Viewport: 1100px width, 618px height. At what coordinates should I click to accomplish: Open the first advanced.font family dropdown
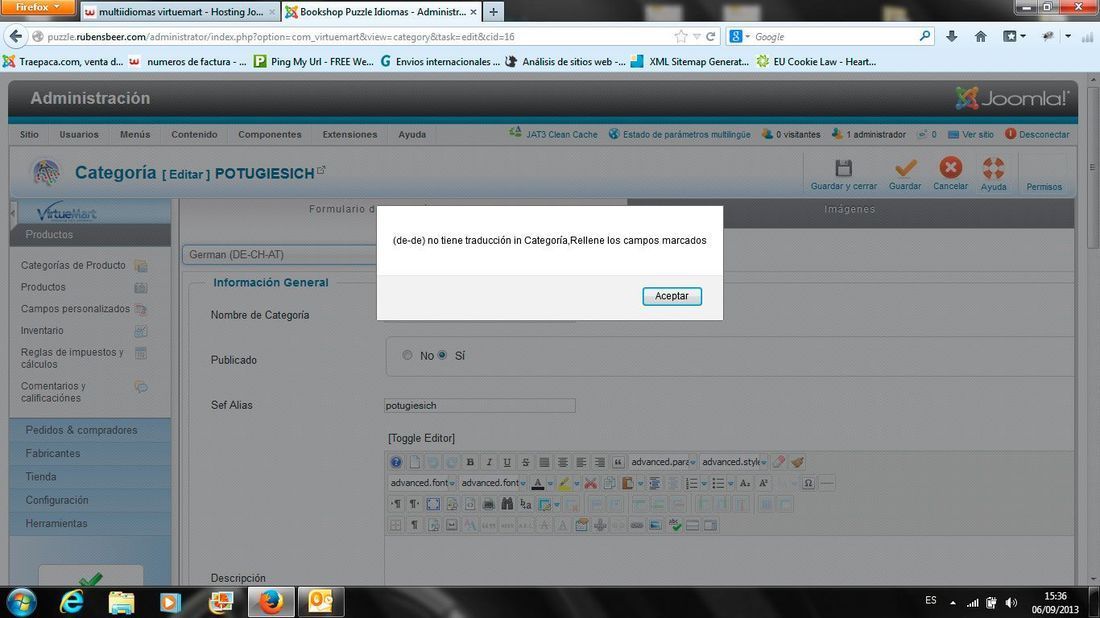point(422,483)
